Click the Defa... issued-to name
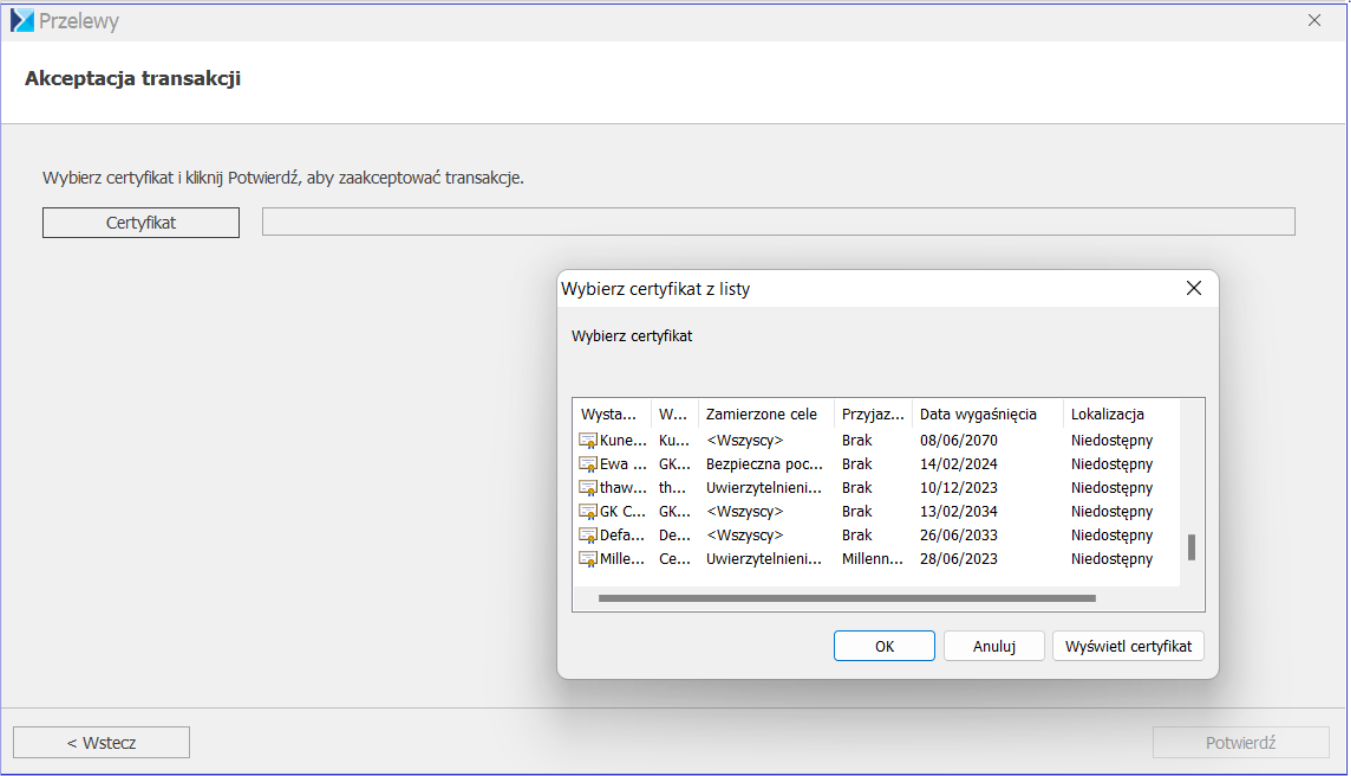This screenshot has height=776, width=1351. pos(623,536)
